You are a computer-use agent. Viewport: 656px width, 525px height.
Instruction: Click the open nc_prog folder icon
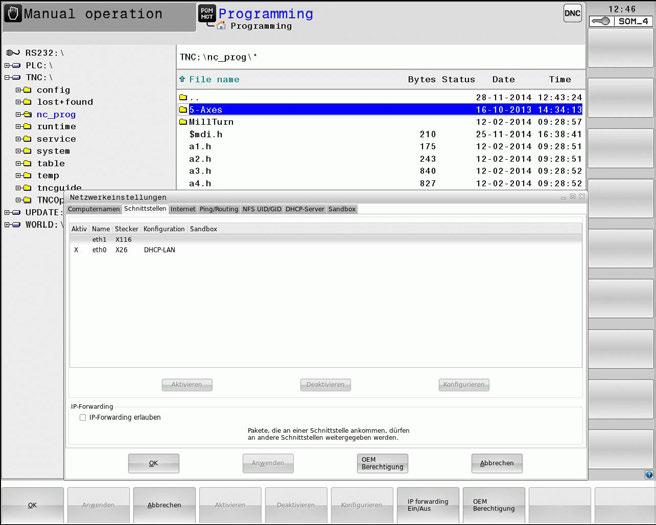point(27,114)
